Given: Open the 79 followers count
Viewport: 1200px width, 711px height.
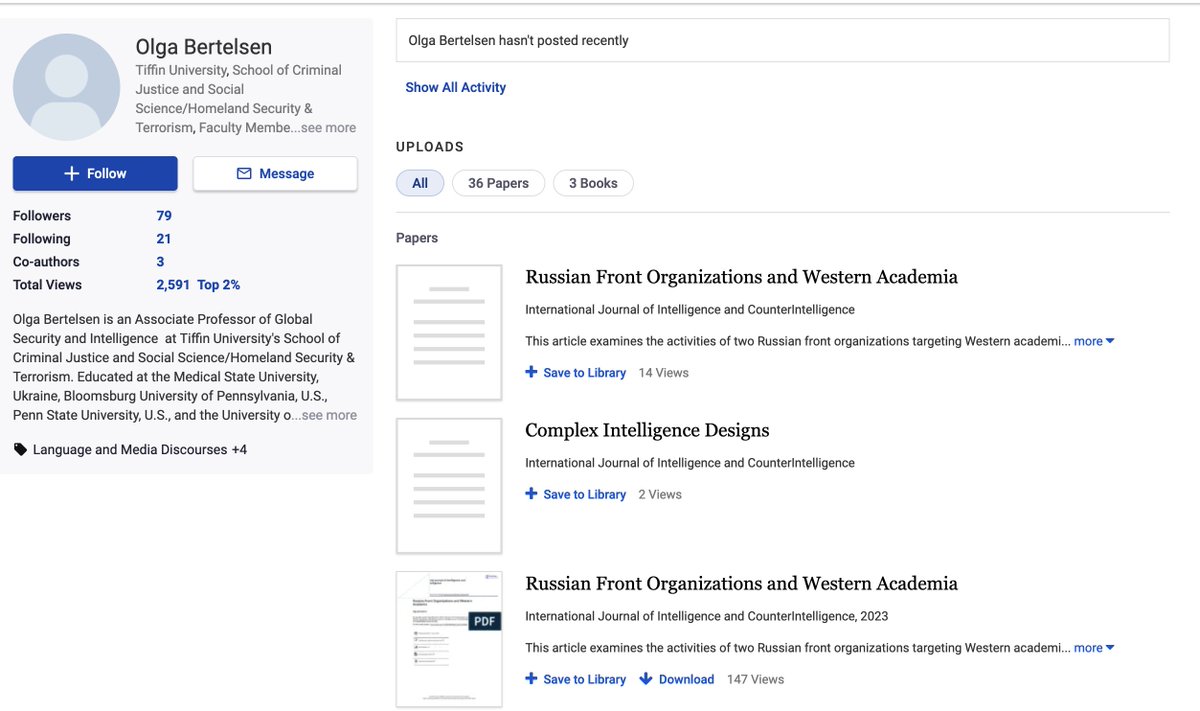Looking at the screenshot, I should pos(164,216).
